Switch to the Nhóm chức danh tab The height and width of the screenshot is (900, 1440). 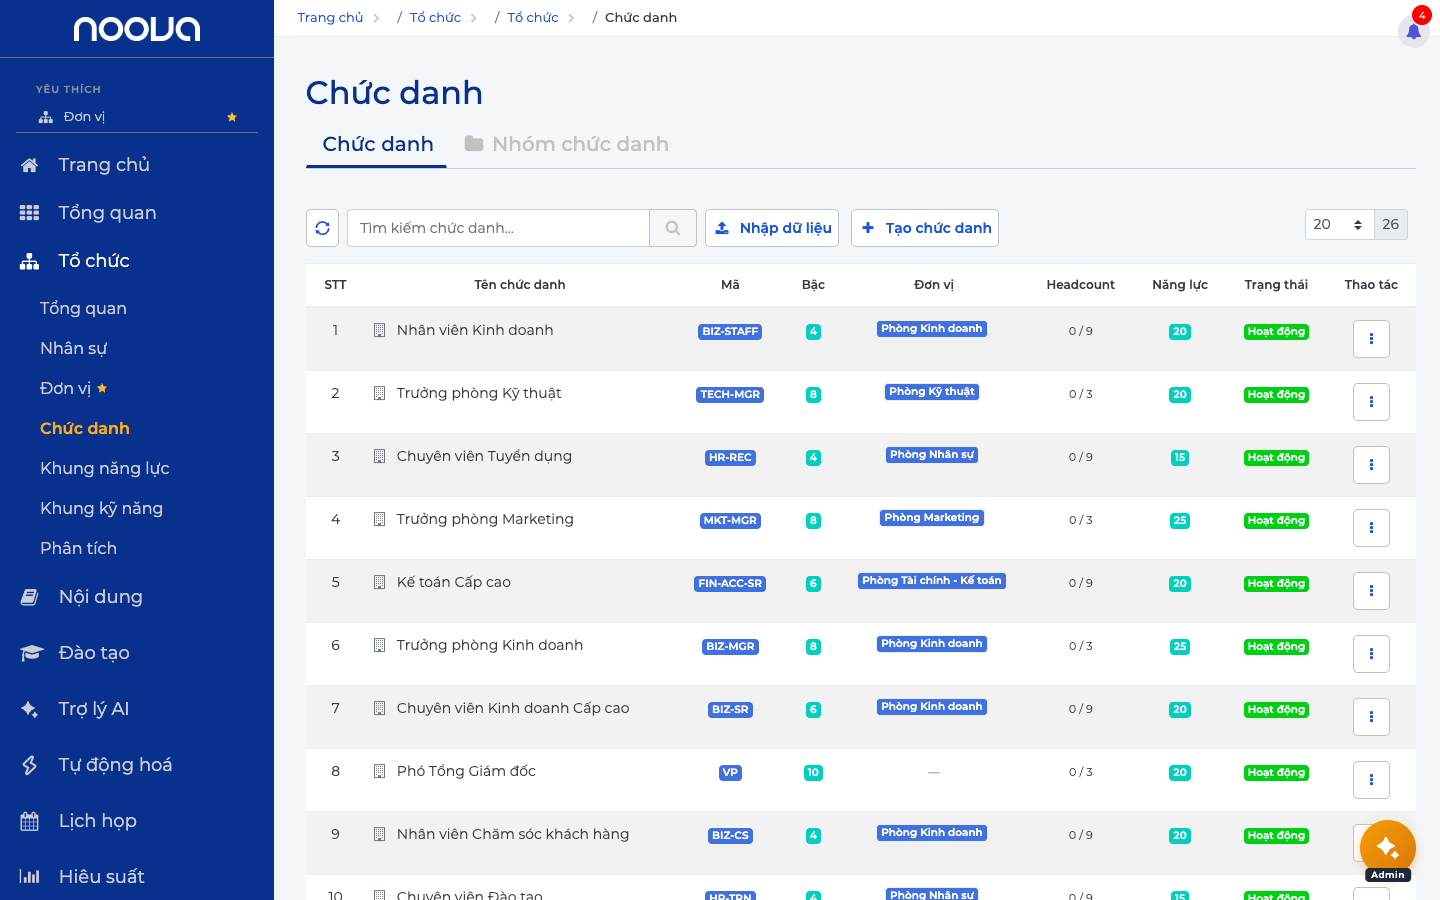point(566,144)
